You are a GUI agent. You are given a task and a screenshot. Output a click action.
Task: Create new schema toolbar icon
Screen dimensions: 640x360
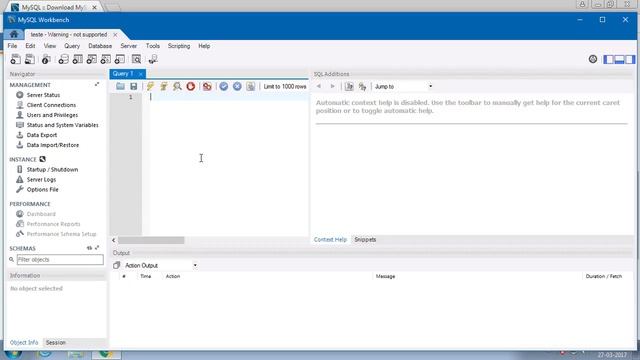coord(63,59)
